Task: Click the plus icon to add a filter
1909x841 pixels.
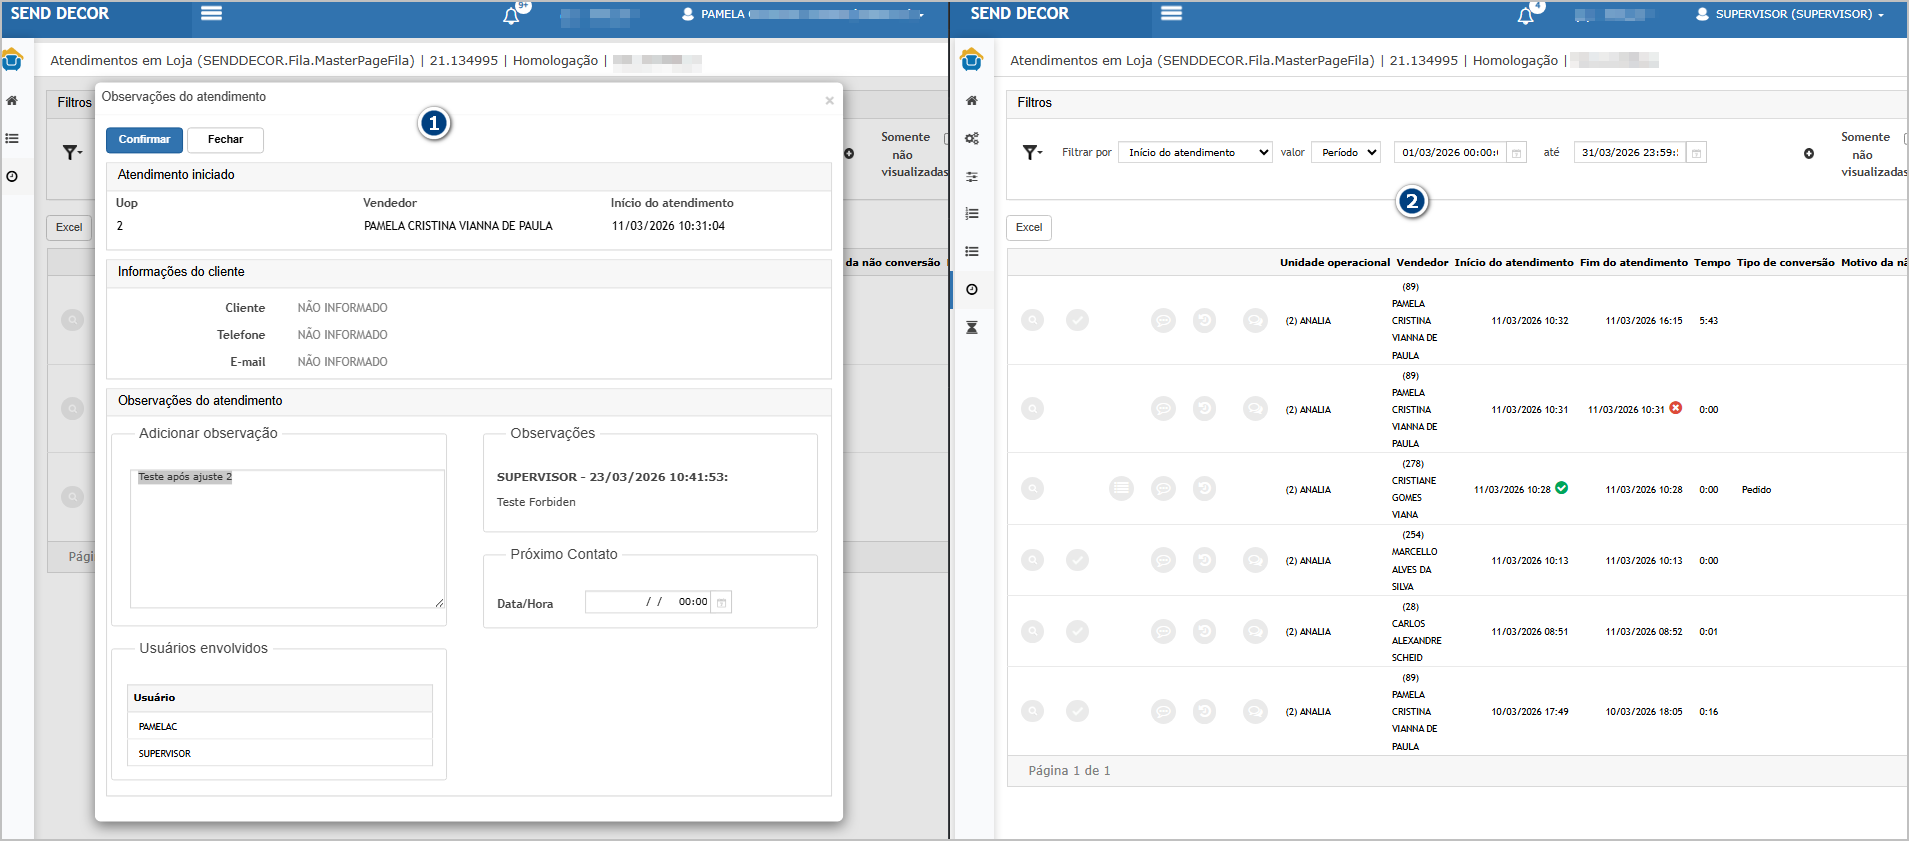Action: [x=1808, y=154]
